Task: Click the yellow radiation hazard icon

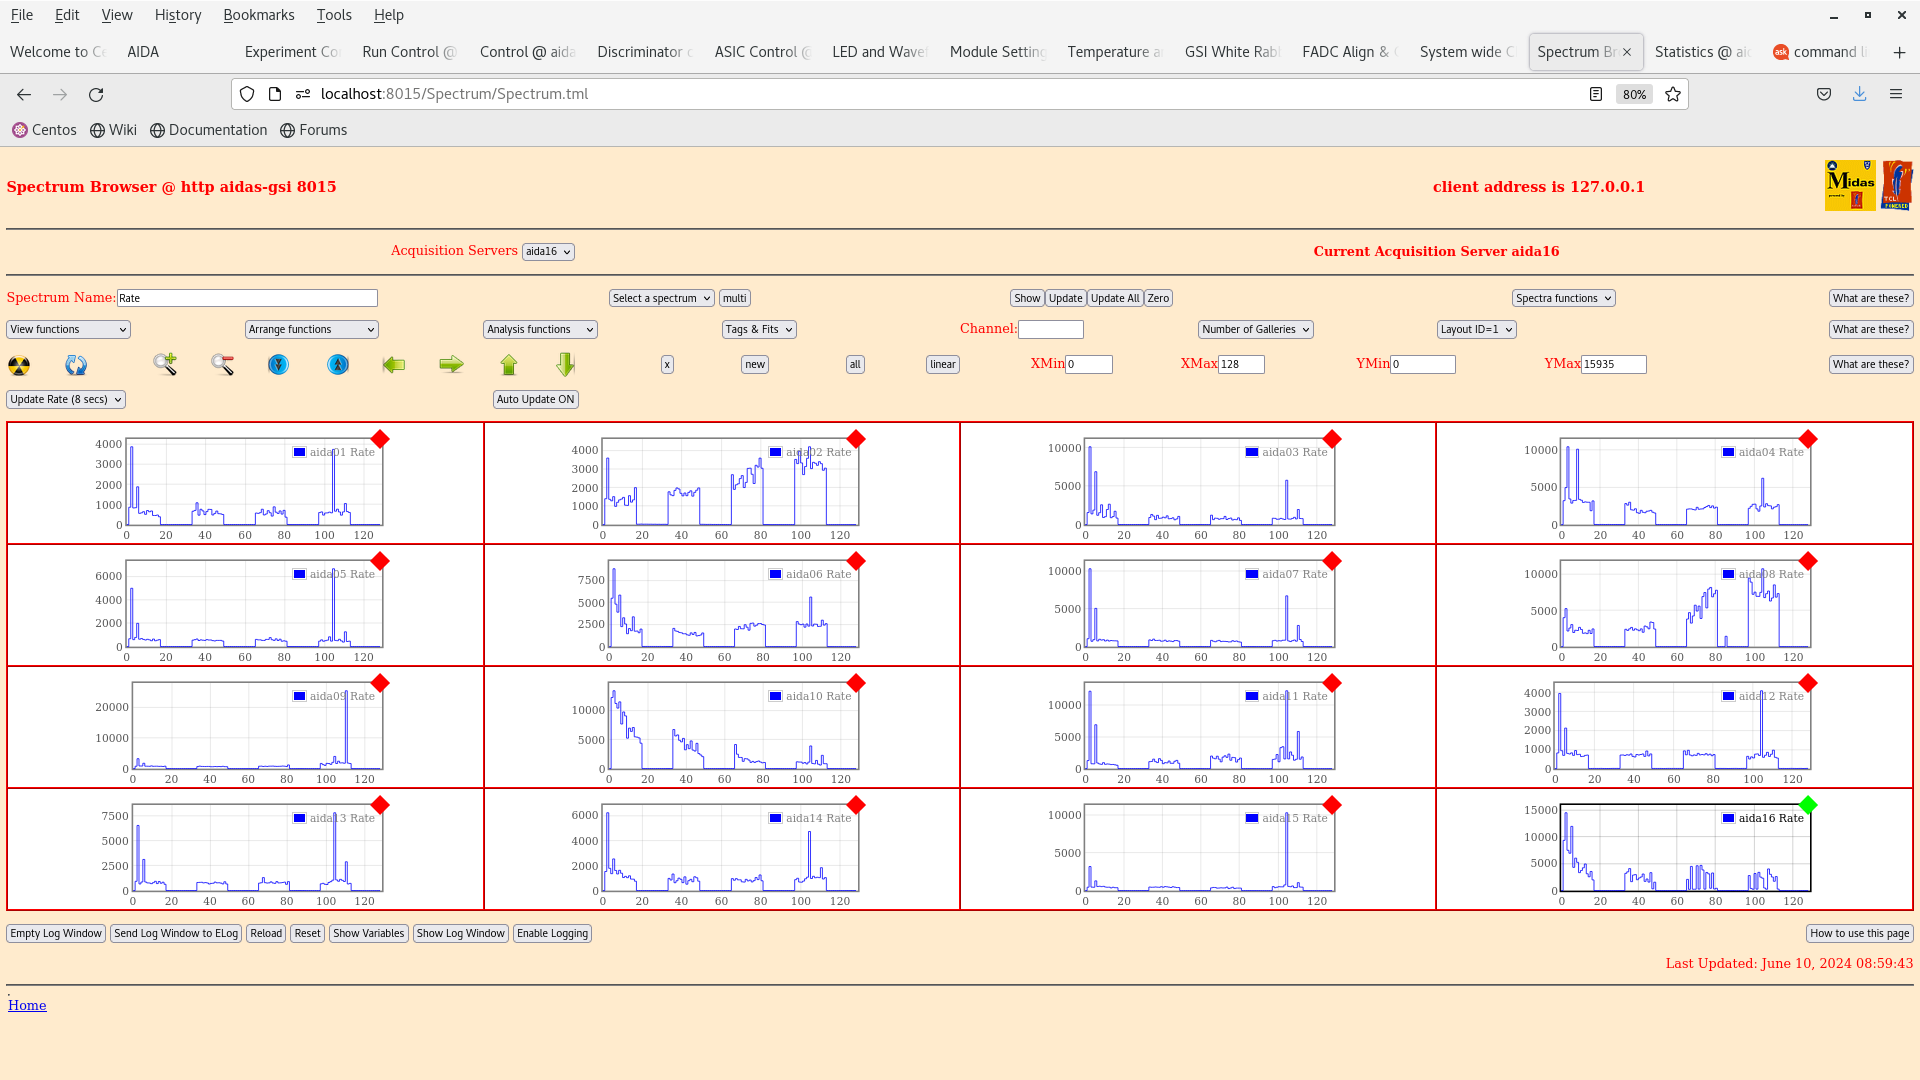Action: 19,365
